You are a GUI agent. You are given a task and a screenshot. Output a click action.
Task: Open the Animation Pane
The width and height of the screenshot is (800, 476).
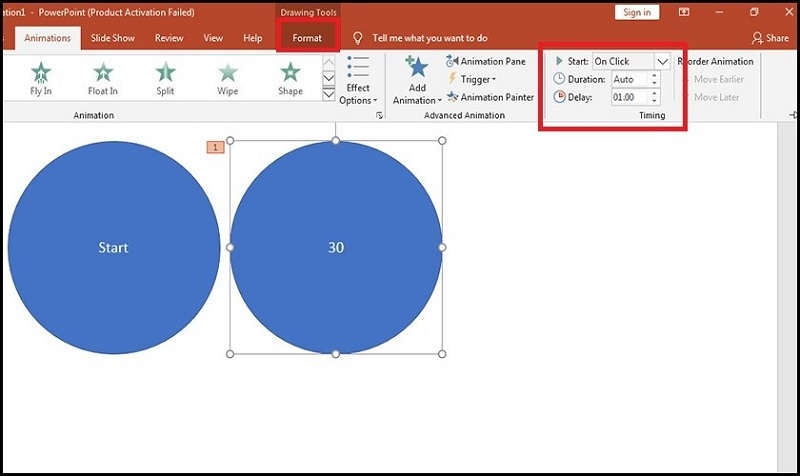point(486,62)
